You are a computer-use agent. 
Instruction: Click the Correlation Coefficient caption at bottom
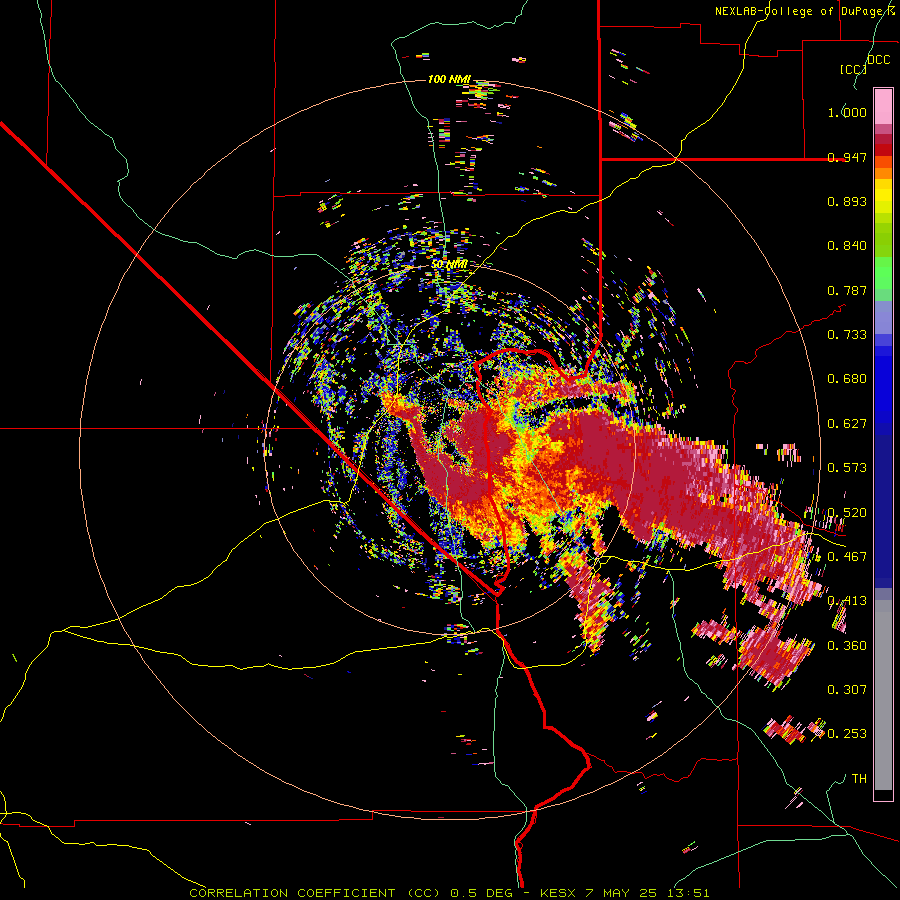click(x=449, y=893)
